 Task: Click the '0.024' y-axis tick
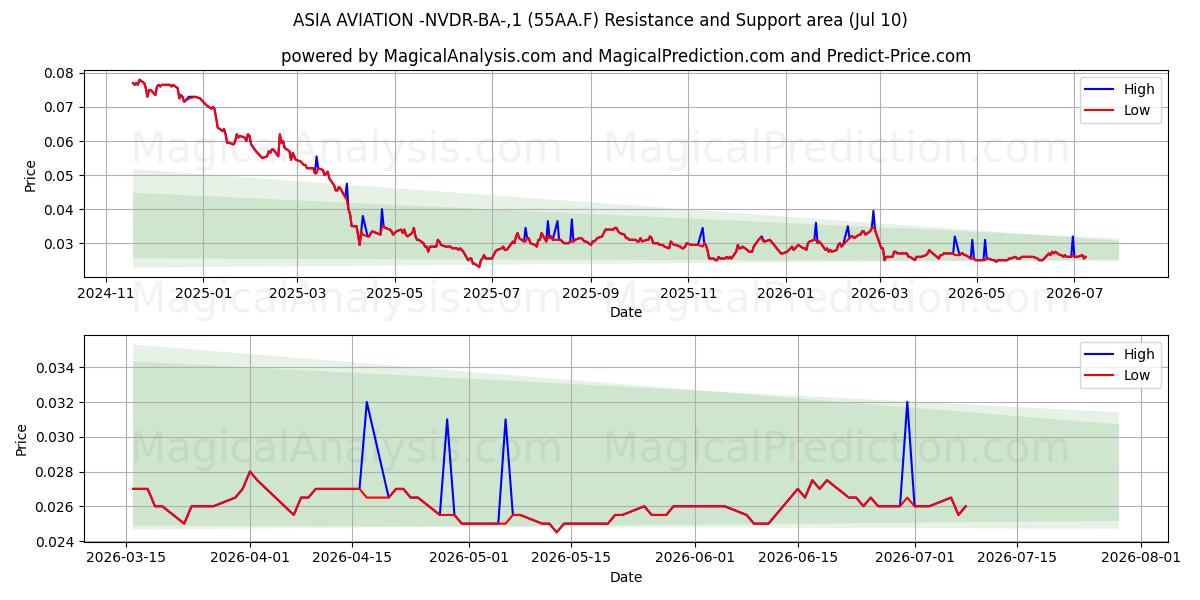(56, 541)
